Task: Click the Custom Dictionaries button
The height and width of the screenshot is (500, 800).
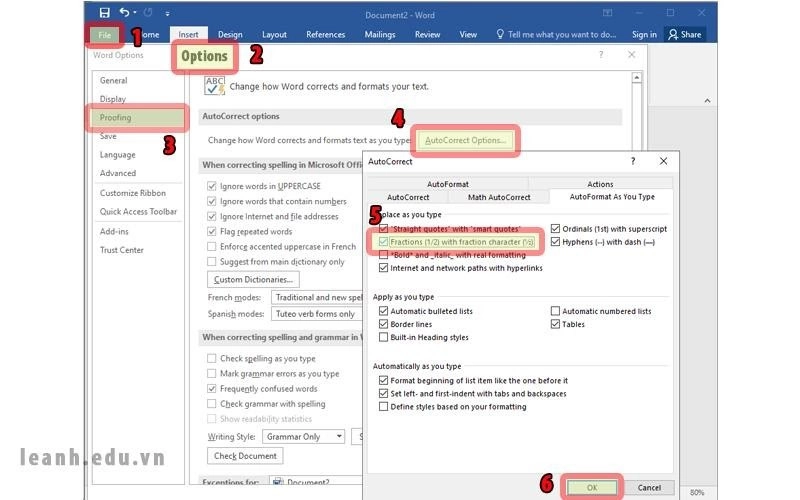Action: 253,280
